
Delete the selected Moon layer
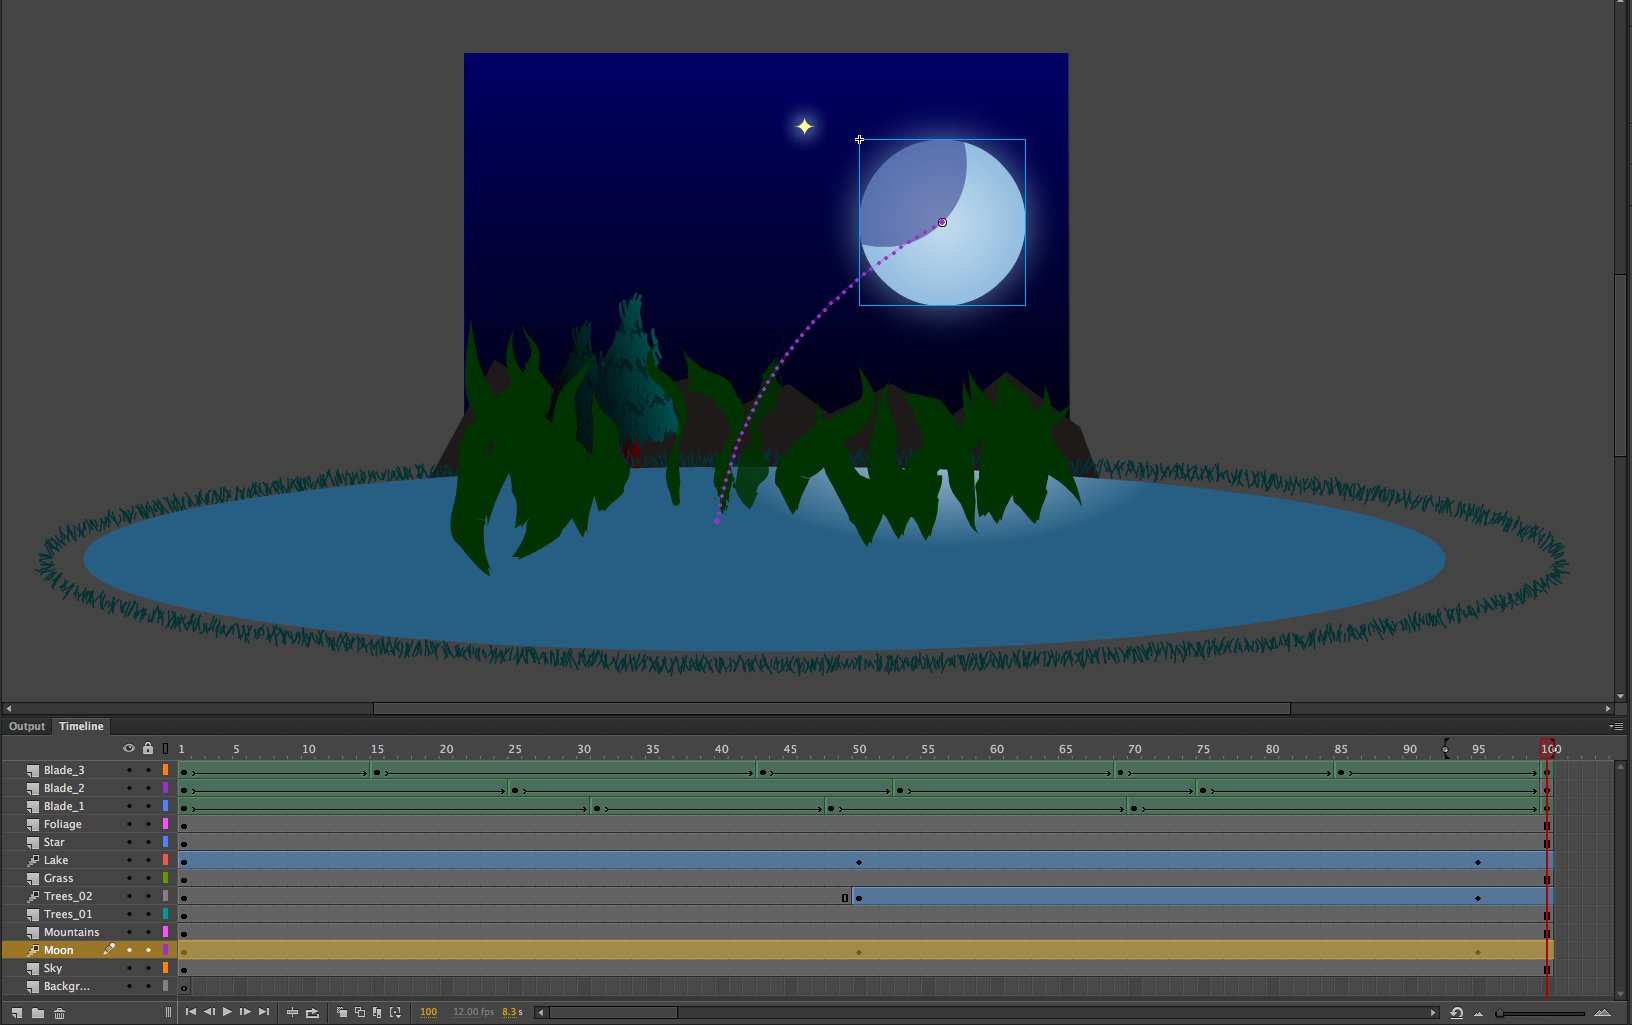59,1012
